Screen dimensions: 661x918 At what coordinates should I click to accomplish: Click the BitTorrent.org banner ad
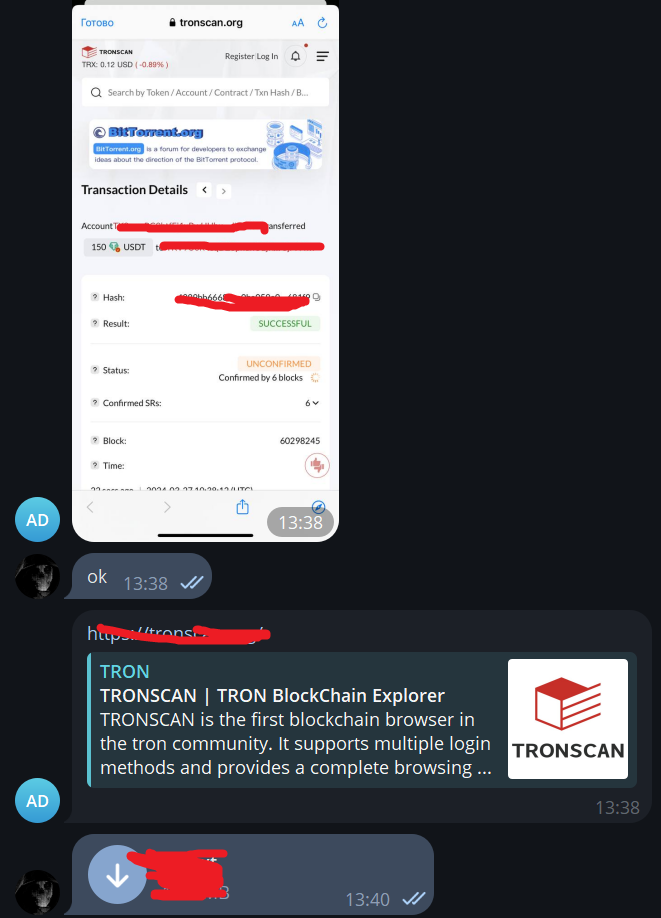pyautogui.click(x=206, y=144)
